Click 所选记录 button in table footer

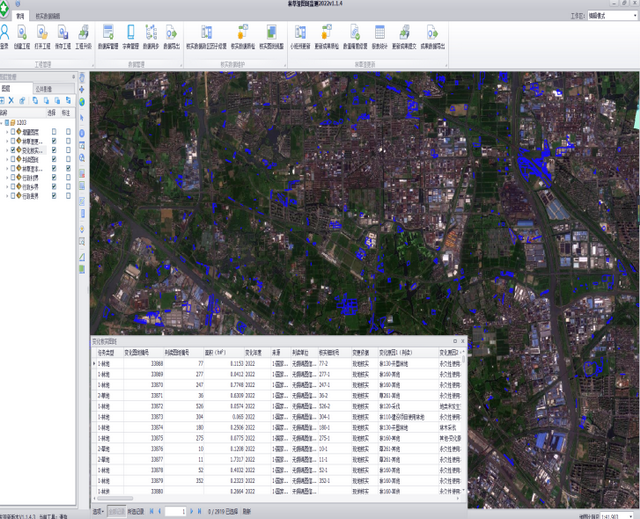(136, 511)
